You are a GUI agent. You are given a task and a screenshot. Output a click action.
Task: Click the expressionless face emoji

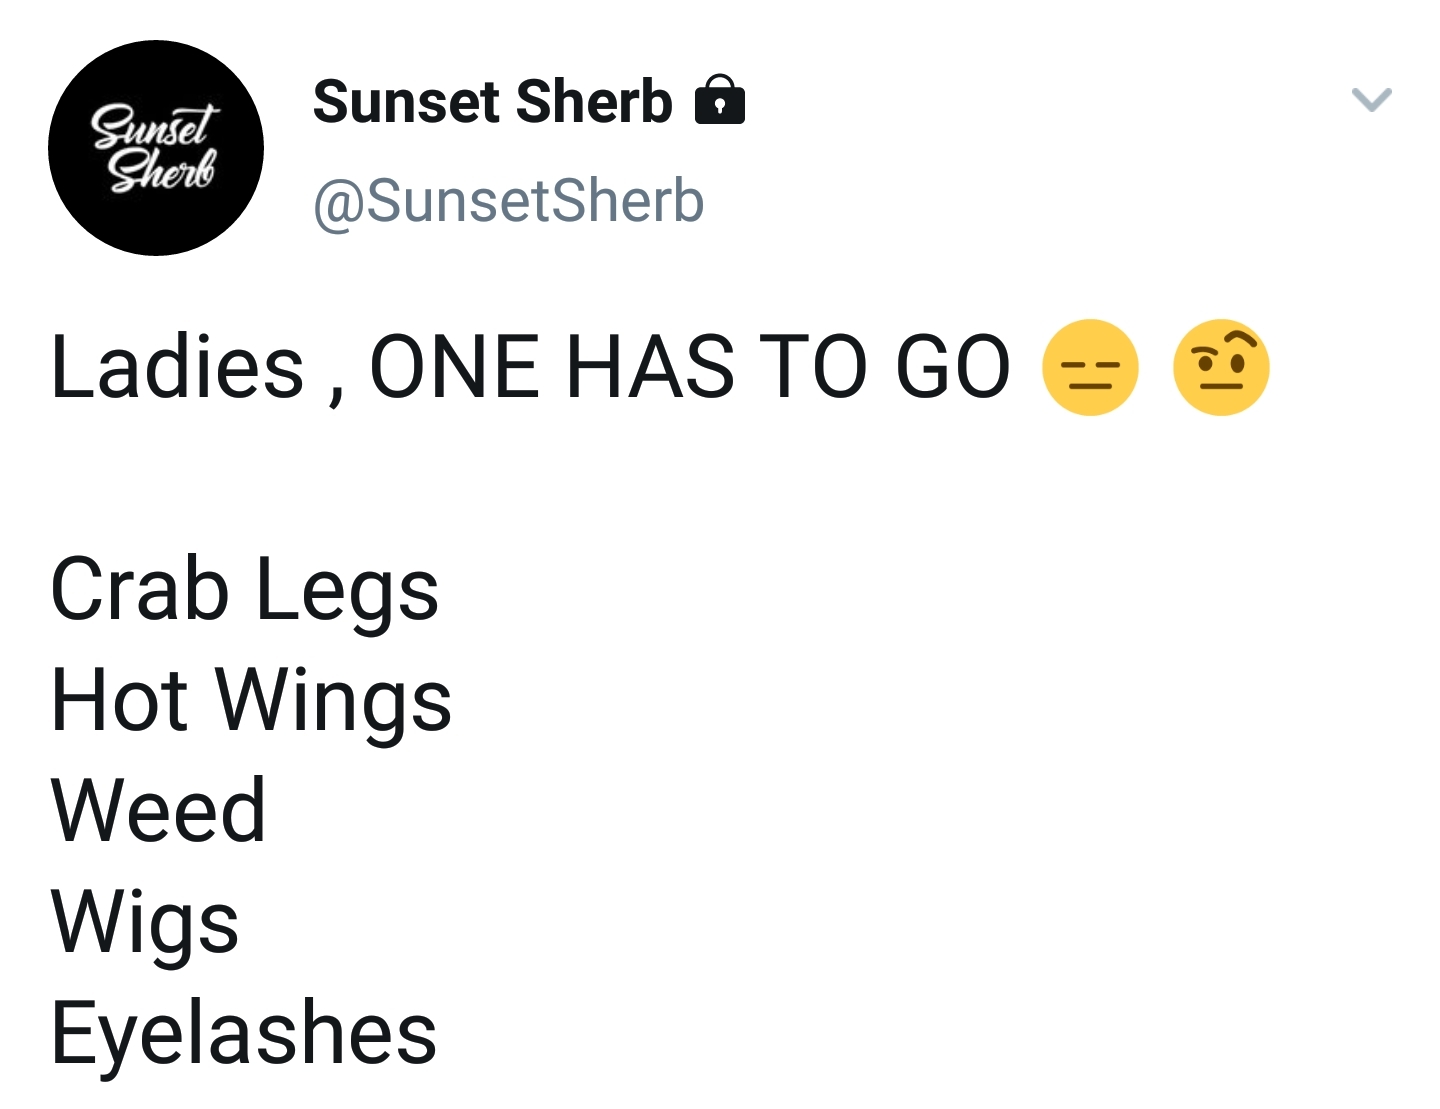[x=1090, y=367]
